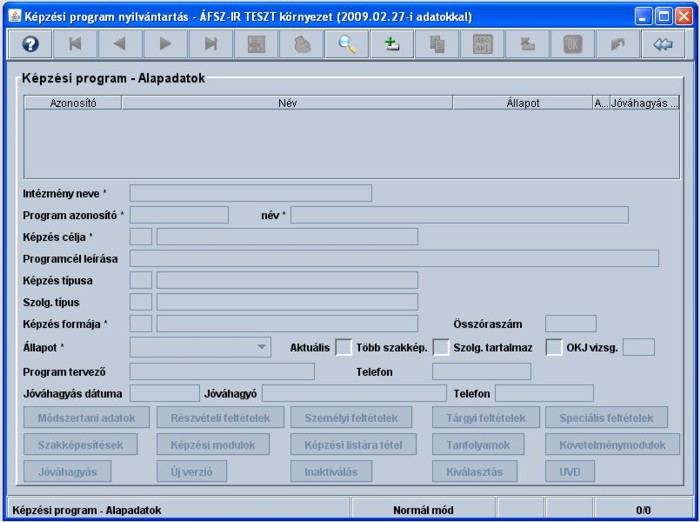
Task: Jump to the first record
Action: 76,44
